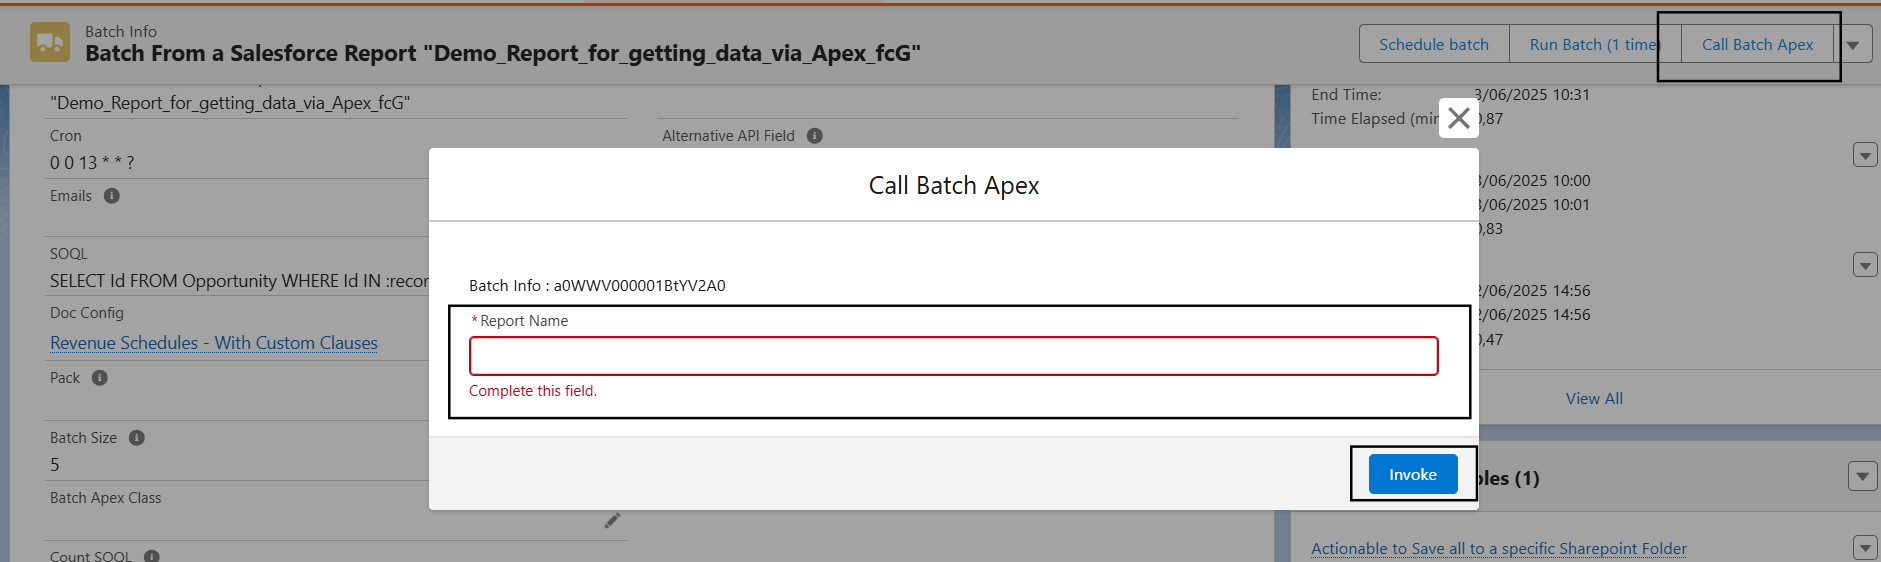Select the Cron value 0 0 13 * * ?
Screen dimensions: 1881x562
click(92, 162)
